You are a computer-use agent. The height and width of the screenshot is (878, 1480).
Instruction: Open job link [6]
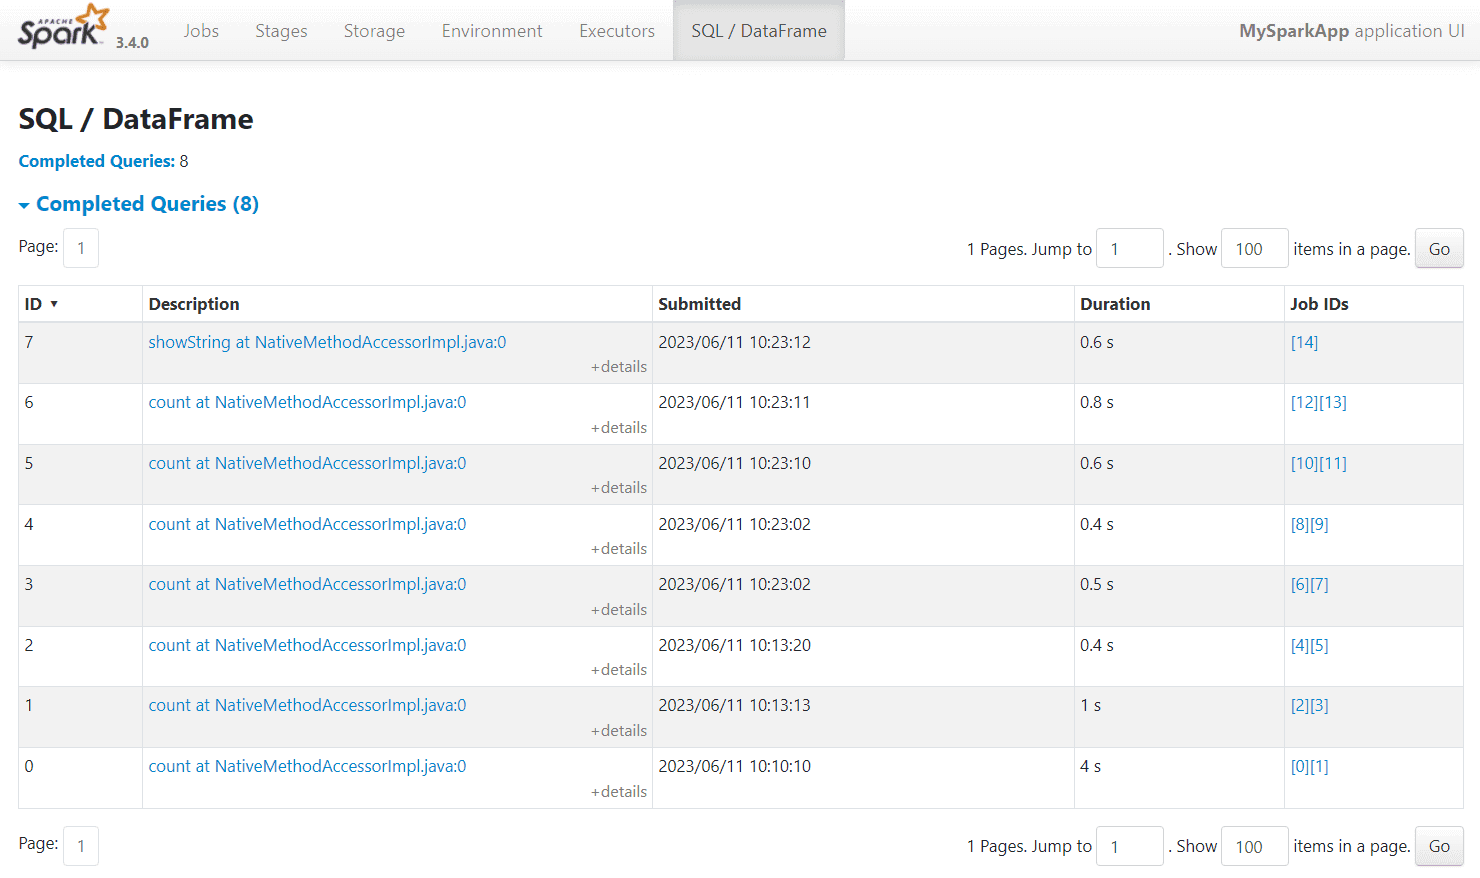1300,584
